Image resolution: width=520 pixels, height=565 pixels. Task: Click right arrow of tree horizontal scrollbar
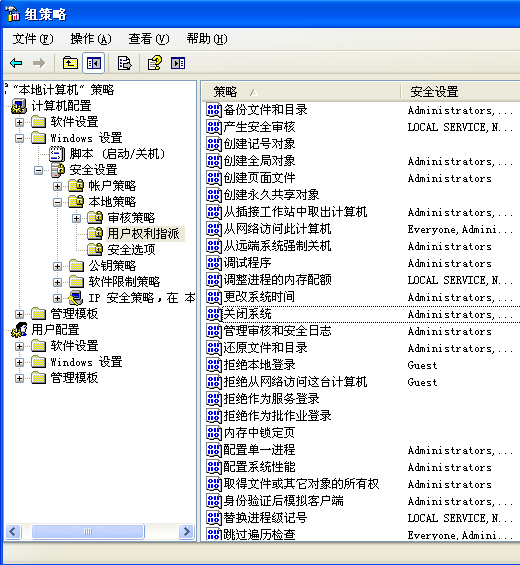tap(186, 531)
